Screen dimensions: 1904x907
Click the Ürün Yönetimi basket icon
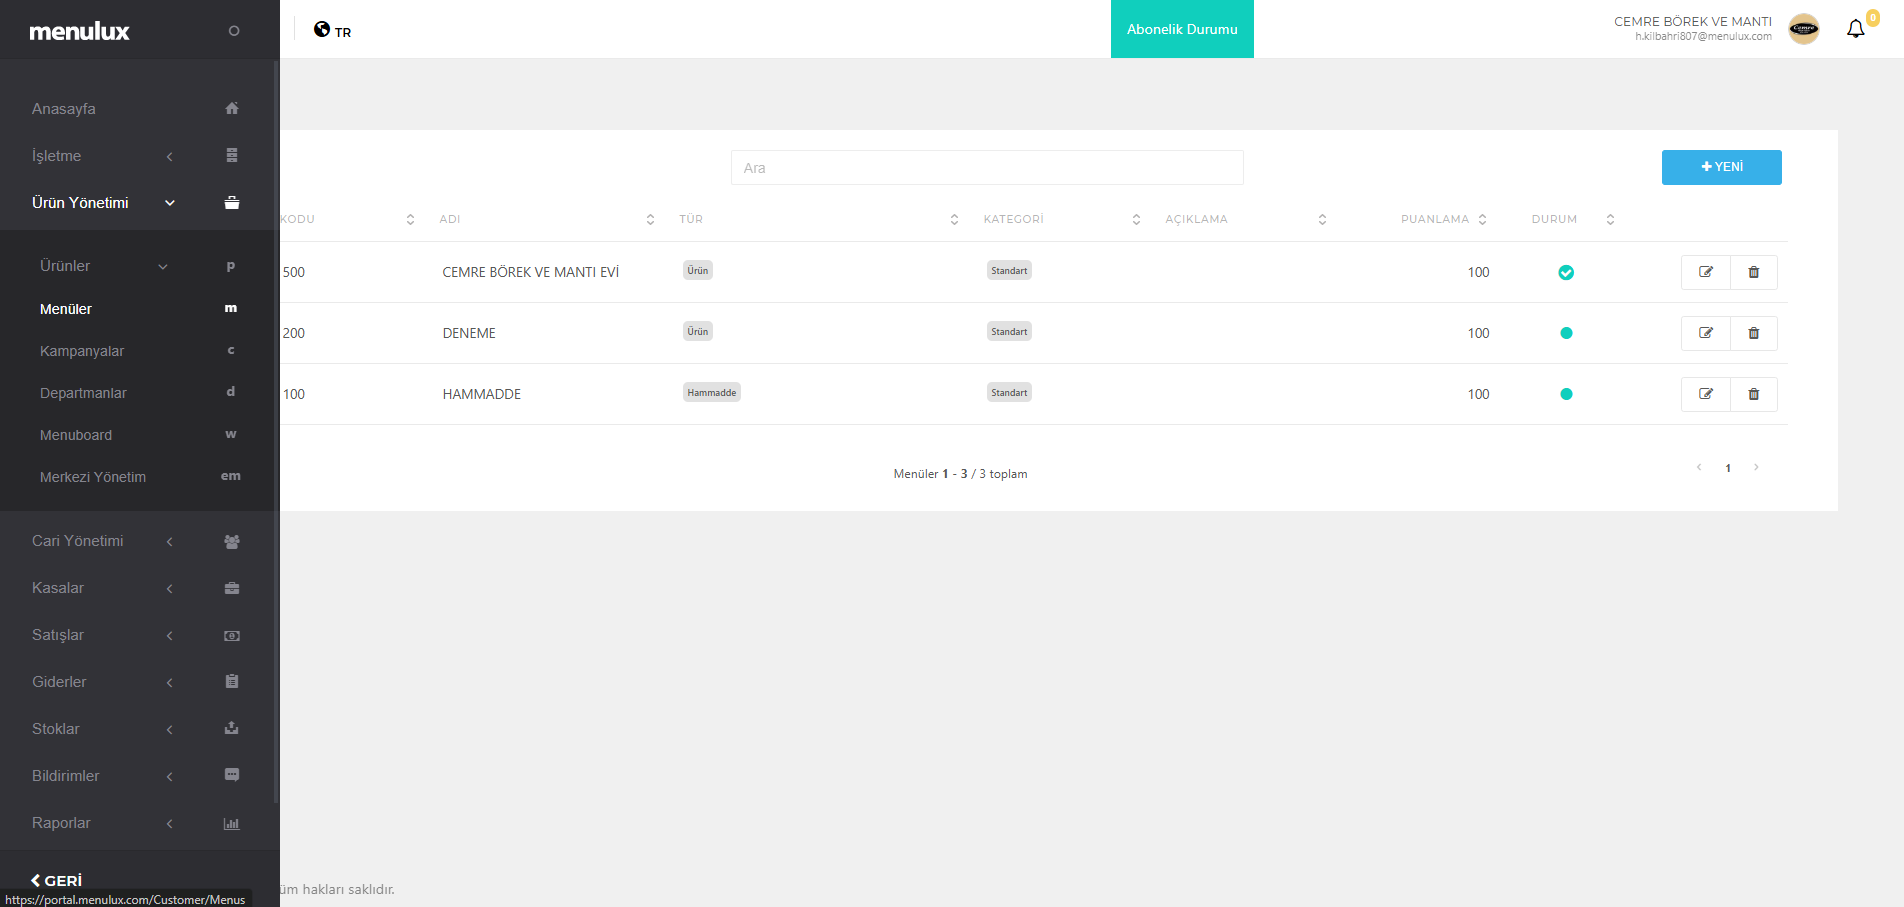(x=232, y=202)
